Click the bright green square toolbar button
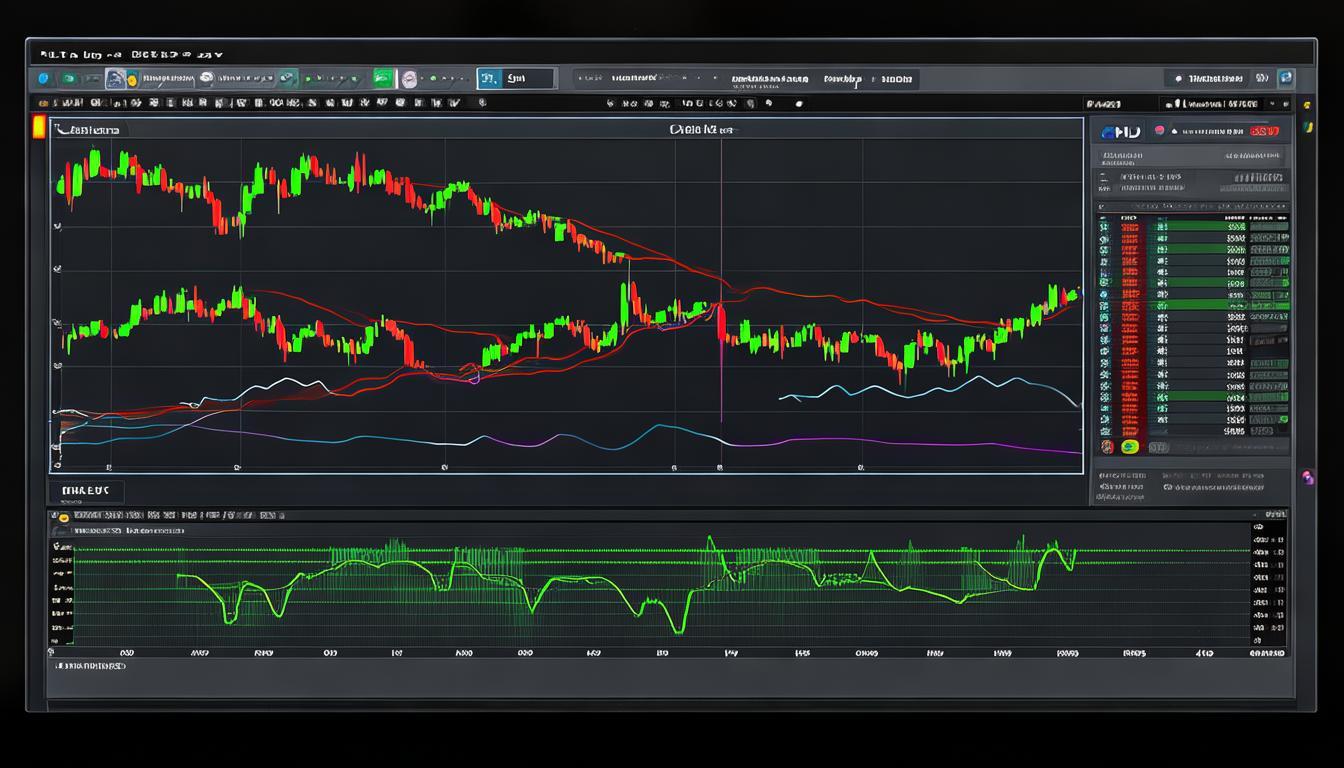1344x768 pixels. (x=383, y=78)
